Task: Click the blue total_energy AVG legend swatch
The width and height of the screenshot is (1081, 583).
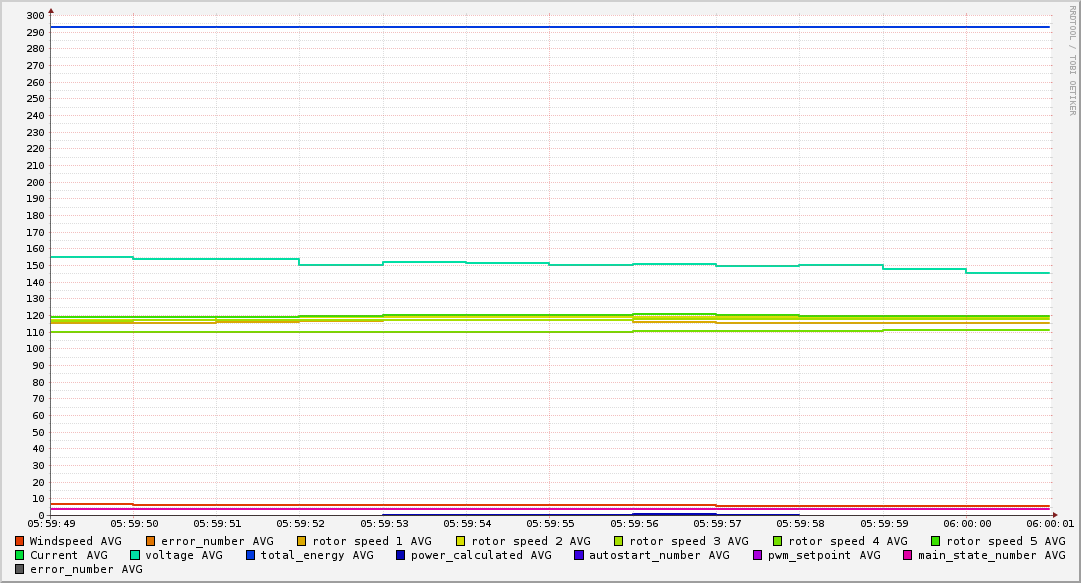Action: tap(251, 555)
